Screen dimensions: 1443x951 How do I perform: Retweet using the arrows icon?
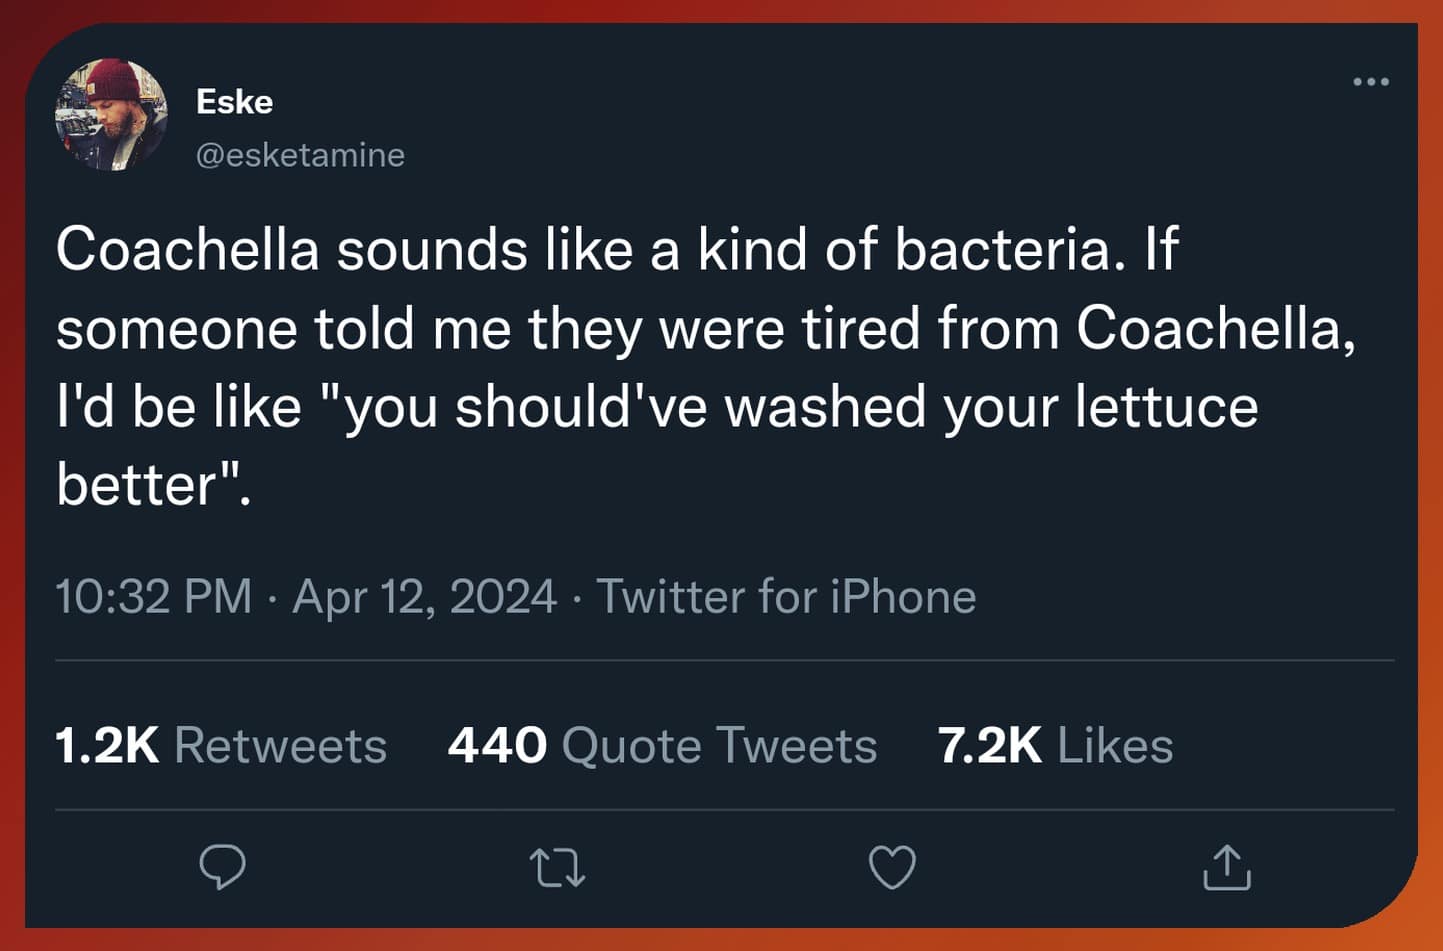tap(557, 867)
